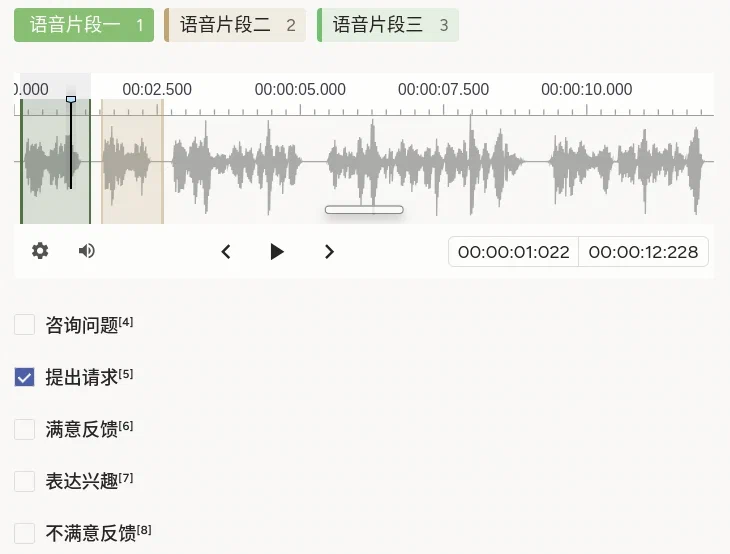Image resolution: width=730 pixels, height=554 pixels.
Task: Click the 00:00:07.500 timeline mark
Action: tap(444, 89)
